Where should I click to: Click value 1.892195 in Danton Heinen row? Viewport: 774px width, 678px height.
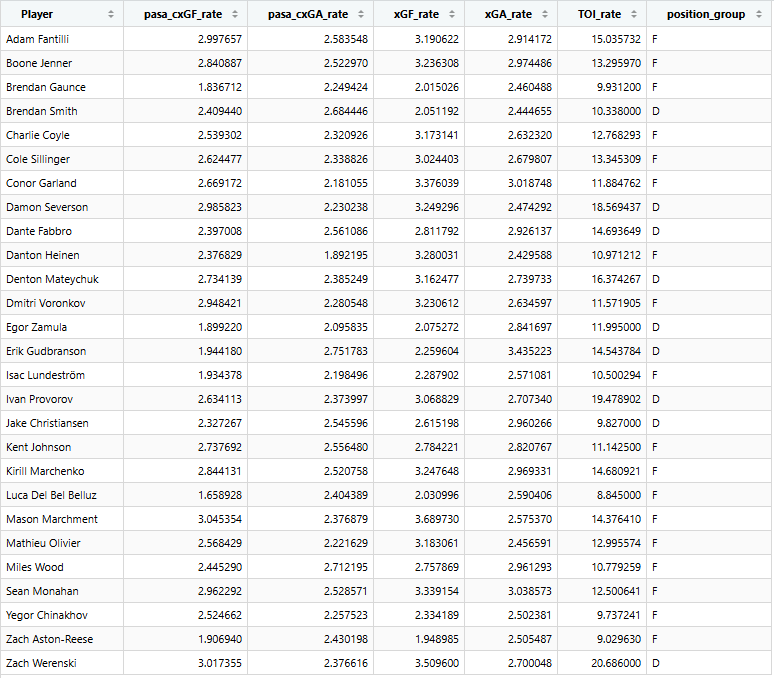pos(346,255)
